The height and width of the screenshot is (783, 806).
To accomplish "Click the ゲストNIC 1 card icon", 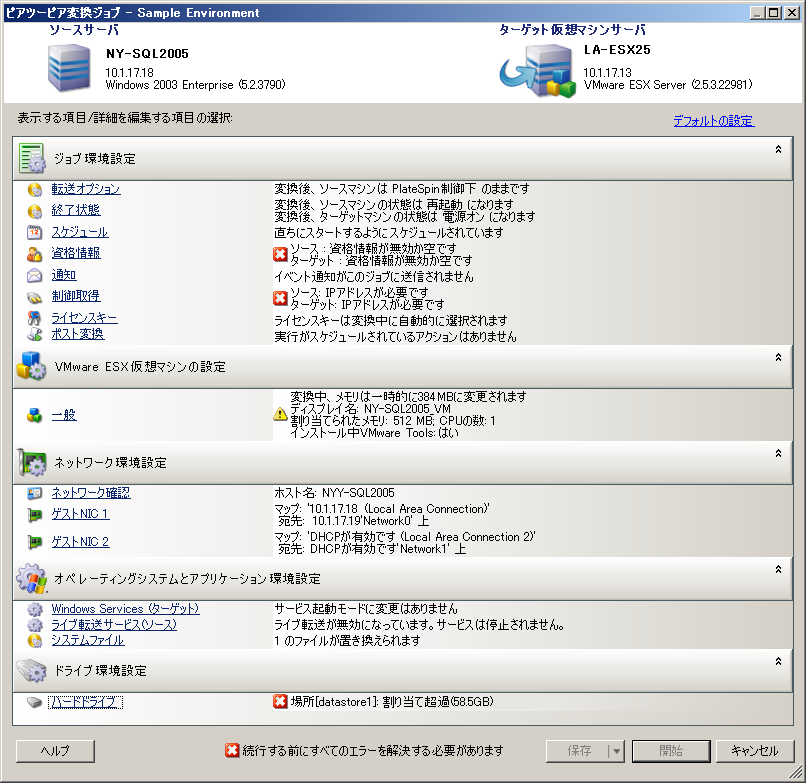I will click(34, 514).
